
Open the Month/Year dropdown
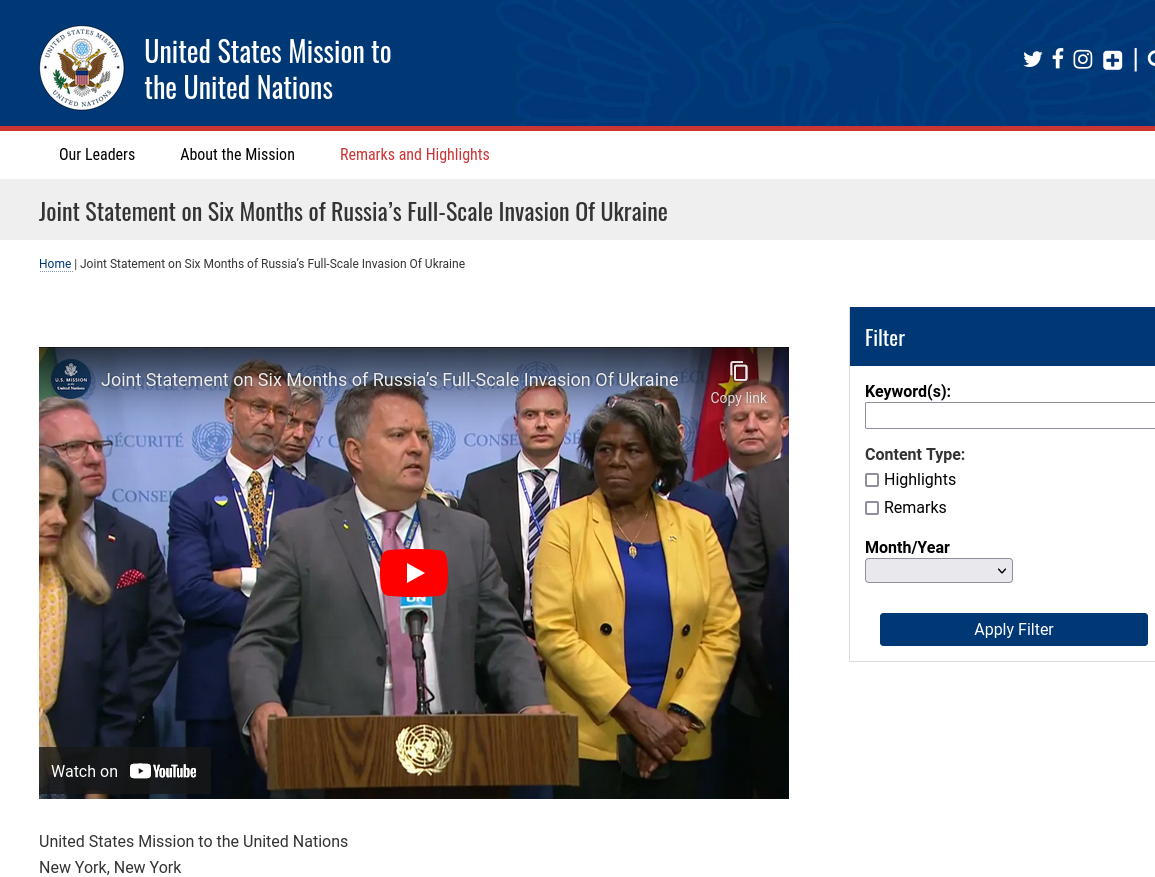(x=938, y=571)
